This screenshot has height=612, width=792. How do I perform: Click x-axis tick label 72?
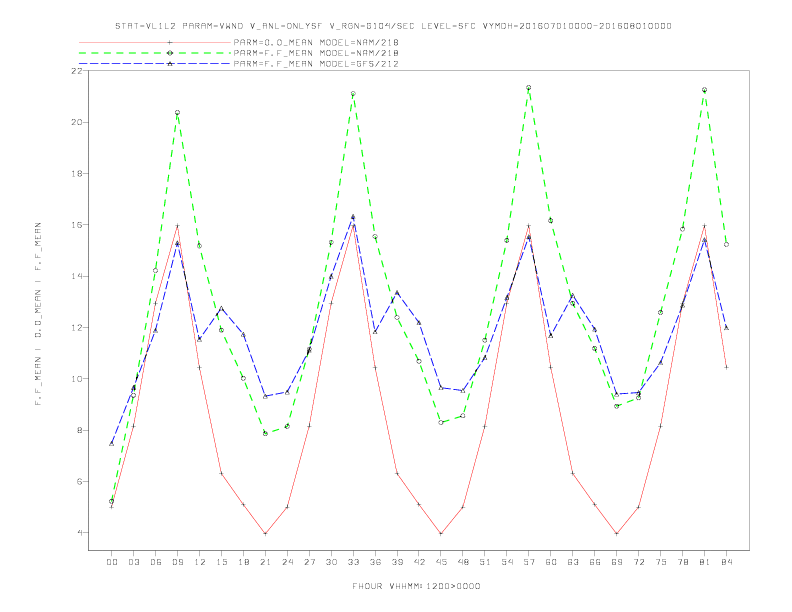click(639, 562)
